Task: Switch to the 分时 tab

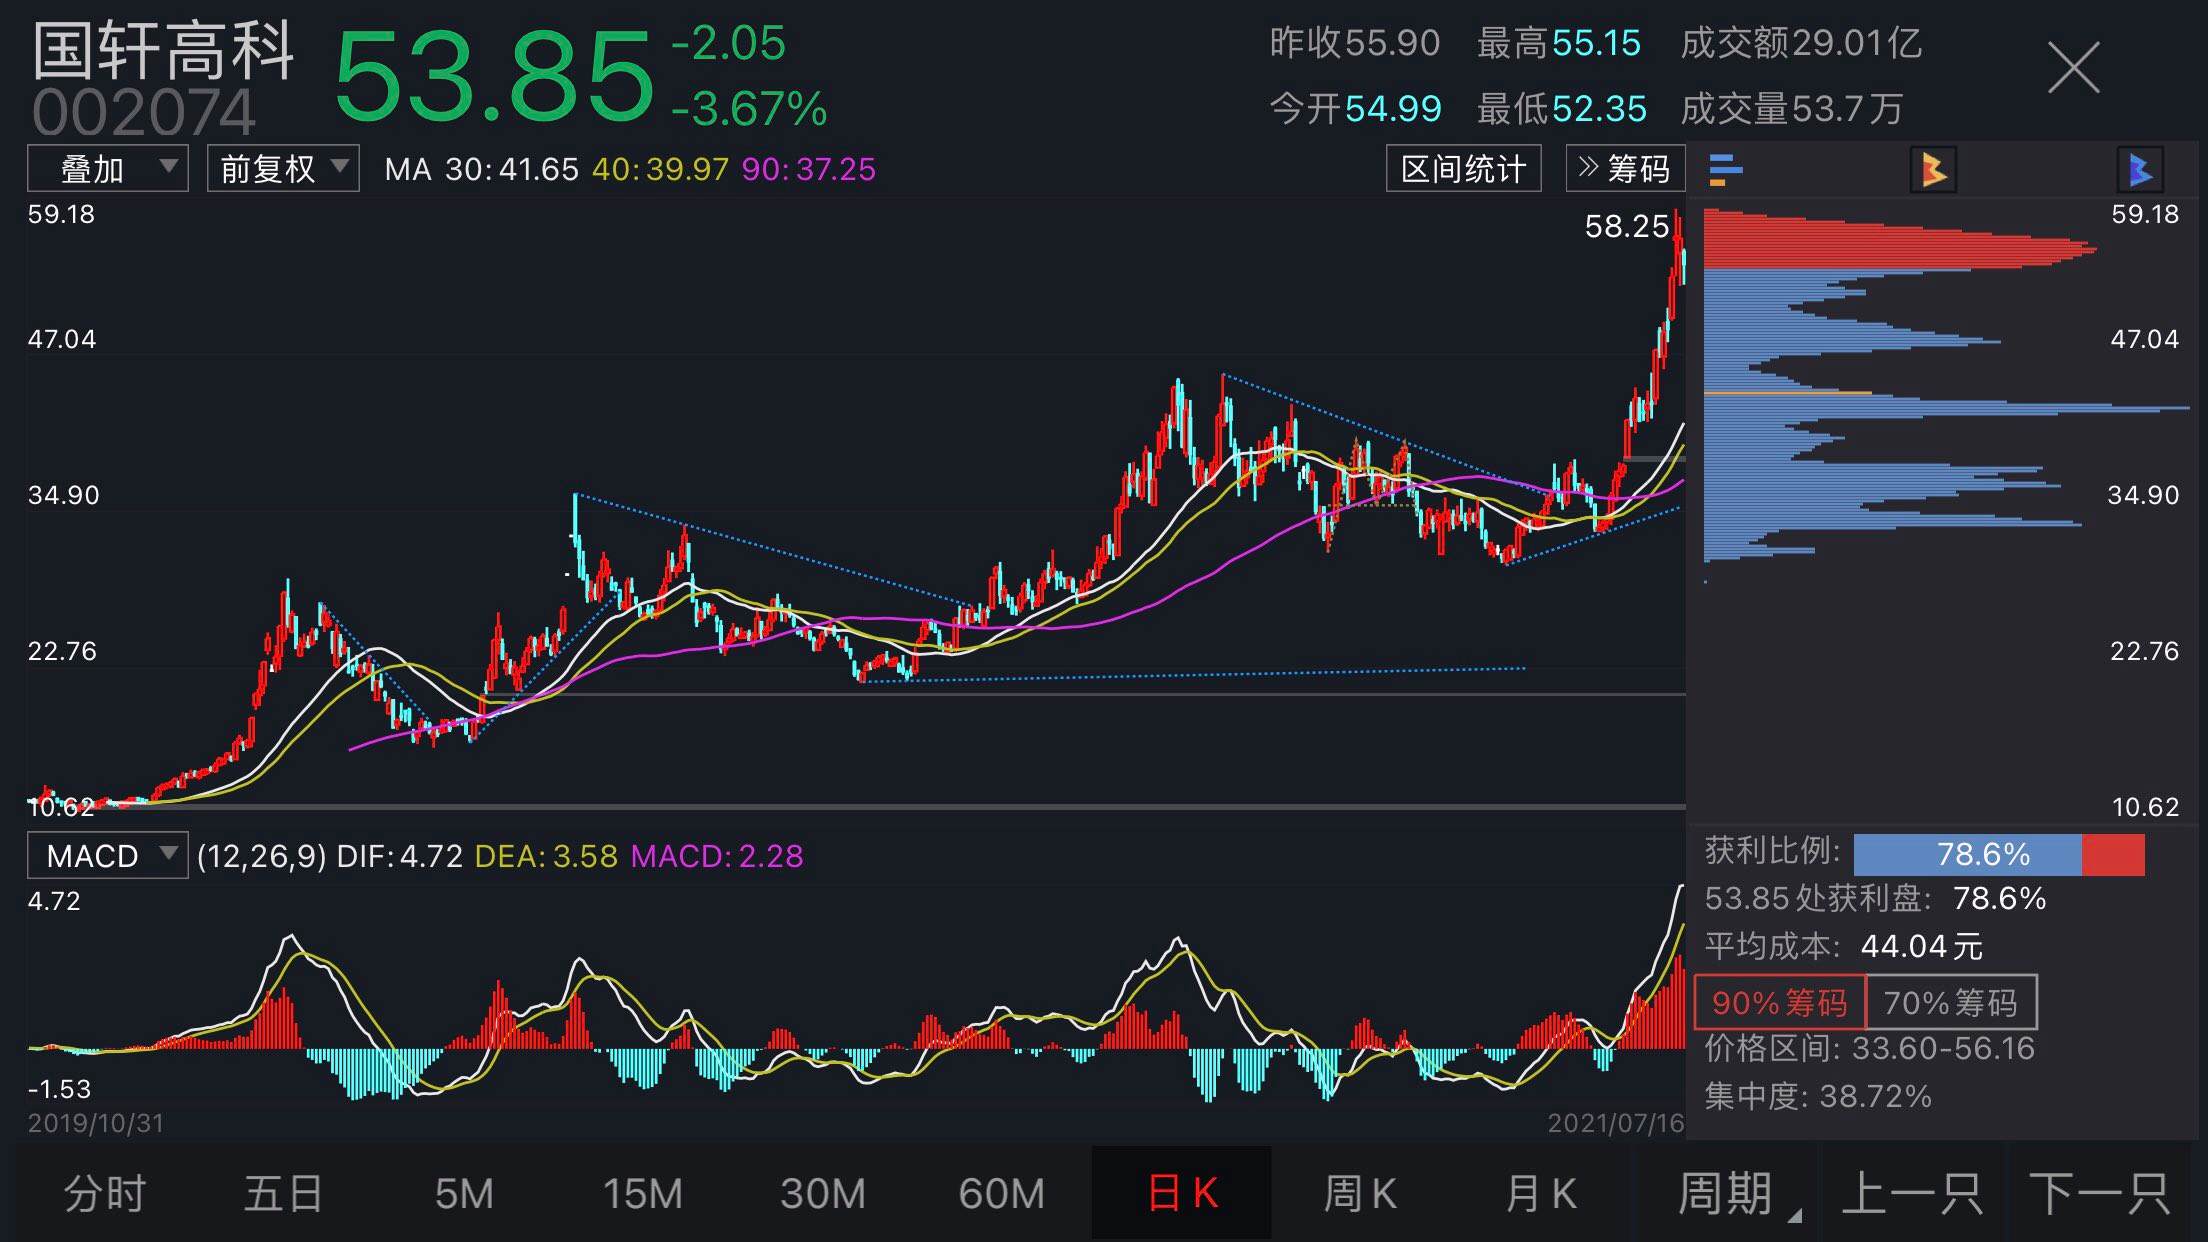Action: click(105, 1194)
